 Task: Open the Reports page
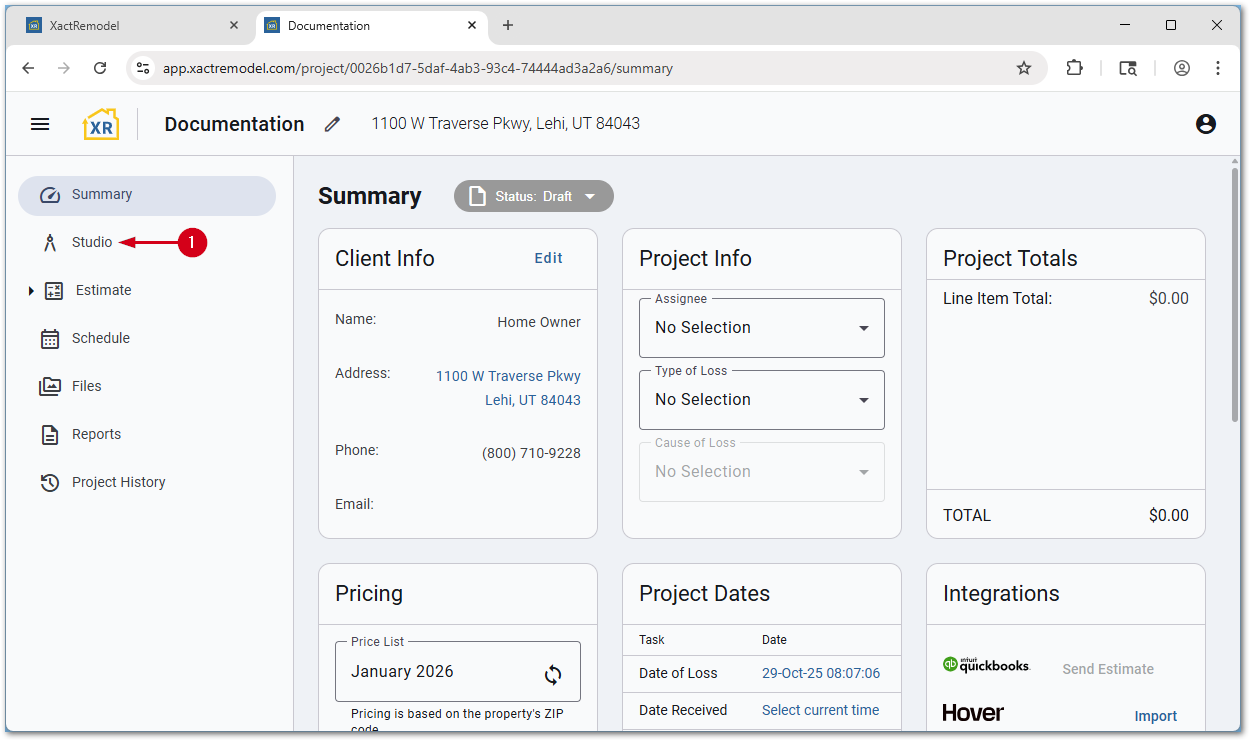pos(96,434)
